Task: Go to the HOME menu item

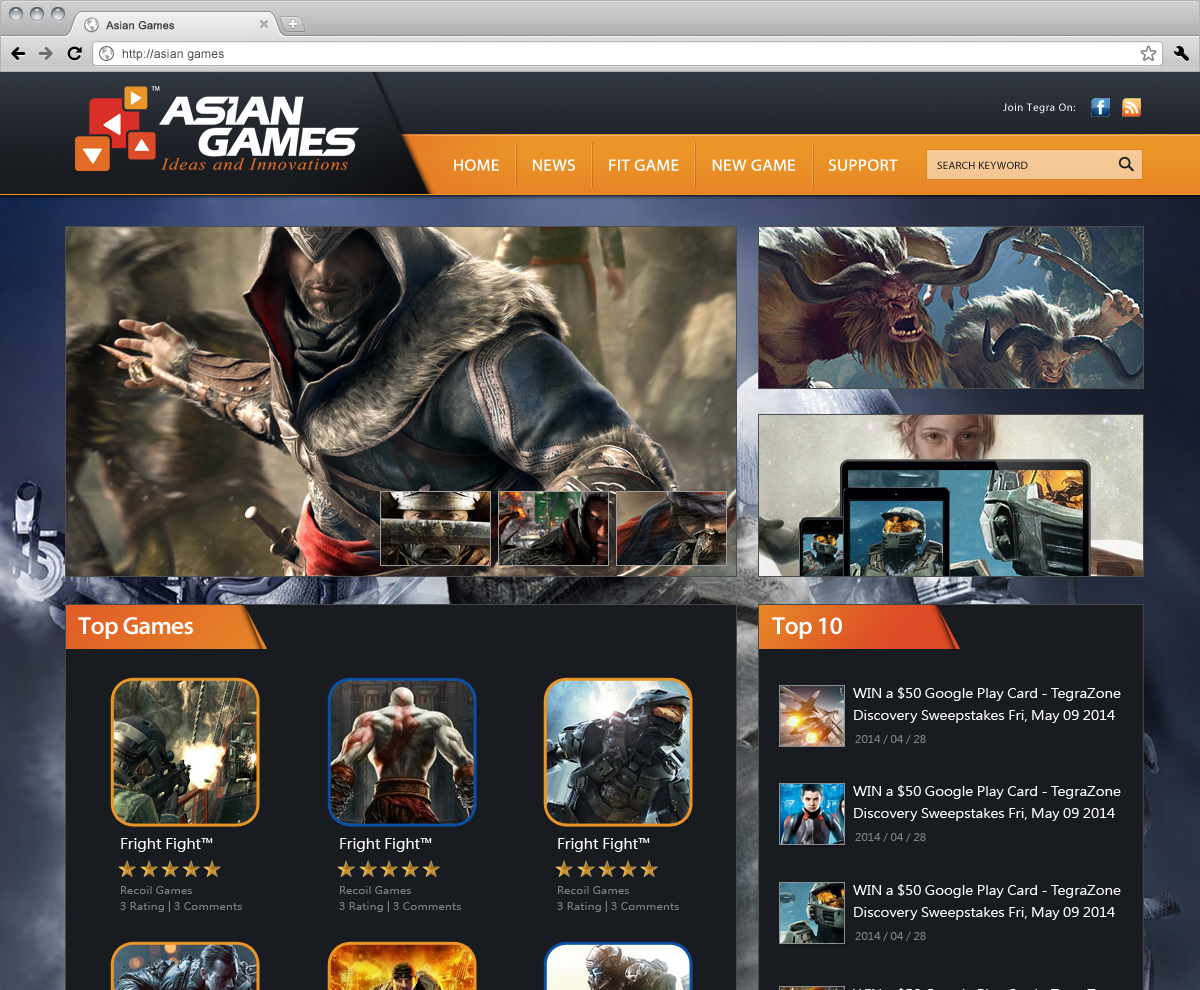Action: (x=476, y=165)
